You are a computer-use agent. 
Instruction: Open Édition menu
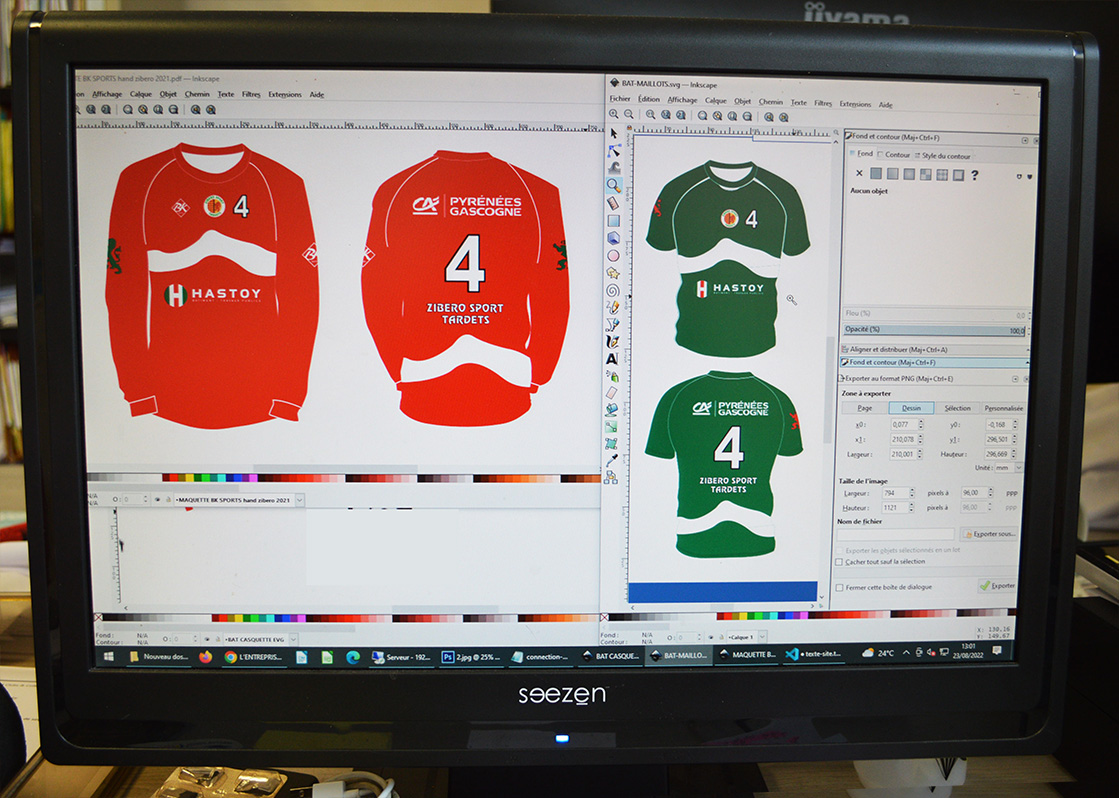coord(649,99)
